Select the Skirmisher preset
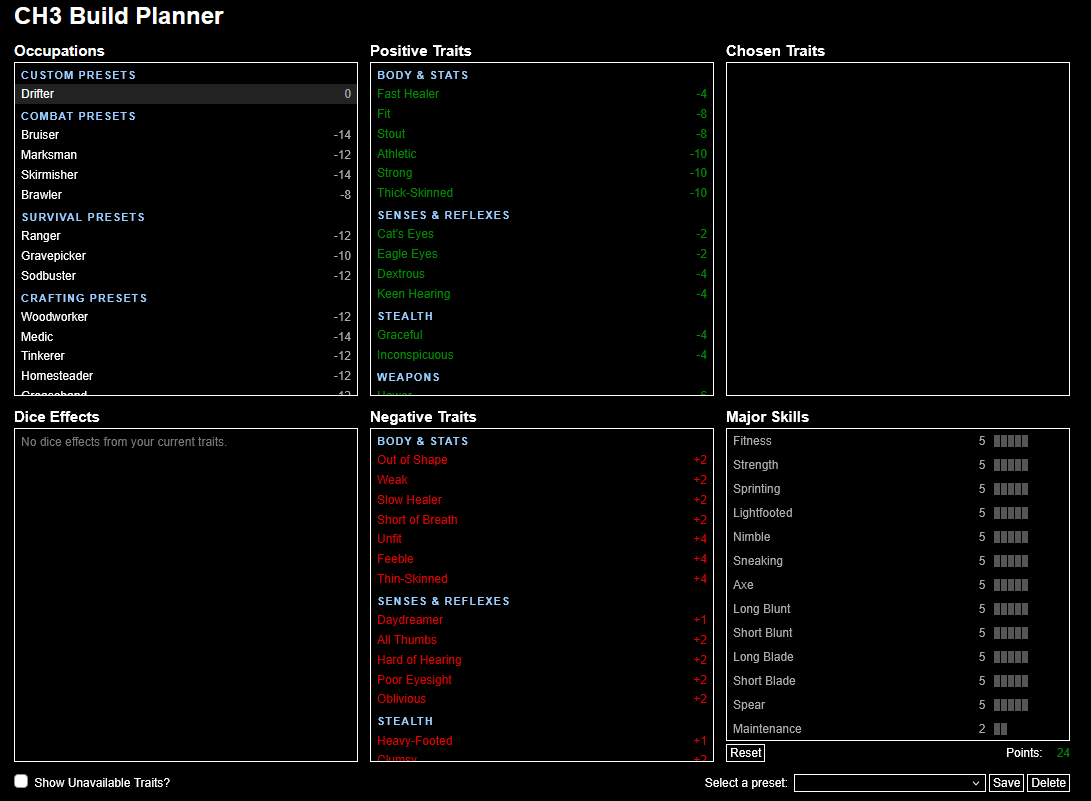This screenshot has width=1091, height=801. (x=186, y=175)
